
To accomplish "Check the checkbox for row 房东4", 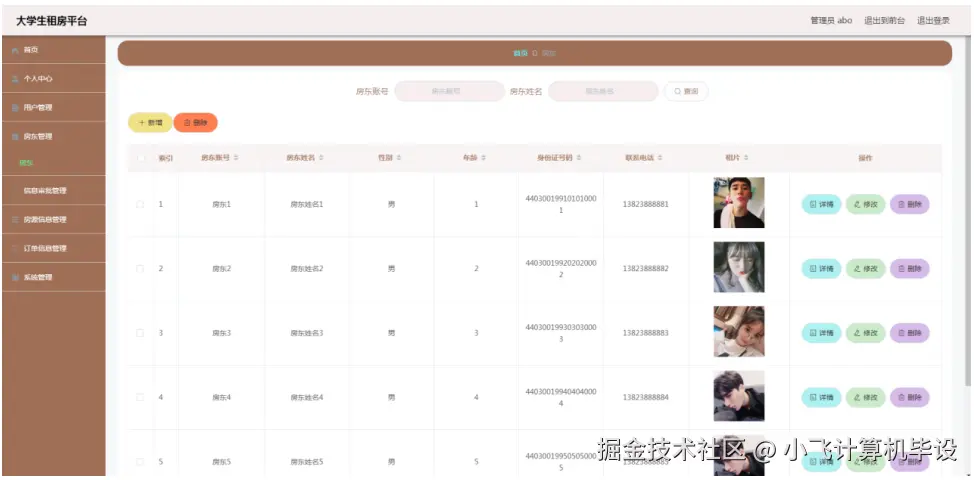I will coord(140,397).
